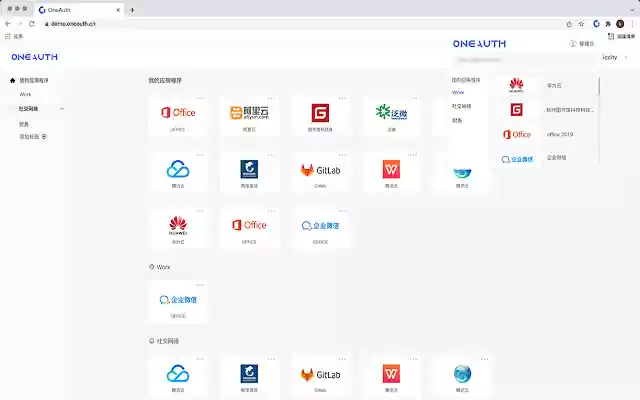
Task: Click the OneAuth logo inside the popup
Action: point(479,44)
